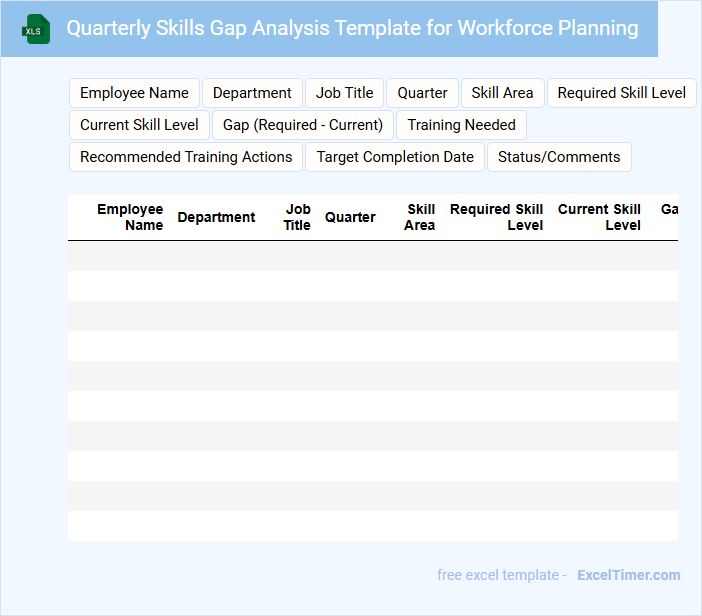702x616 pixels.
Task: Click the green XLS file icon
Action: 37,29
